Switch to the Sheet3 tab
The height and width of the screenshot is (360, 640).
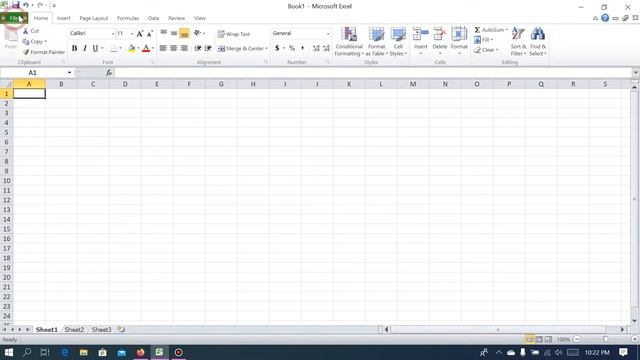(101, 329)
